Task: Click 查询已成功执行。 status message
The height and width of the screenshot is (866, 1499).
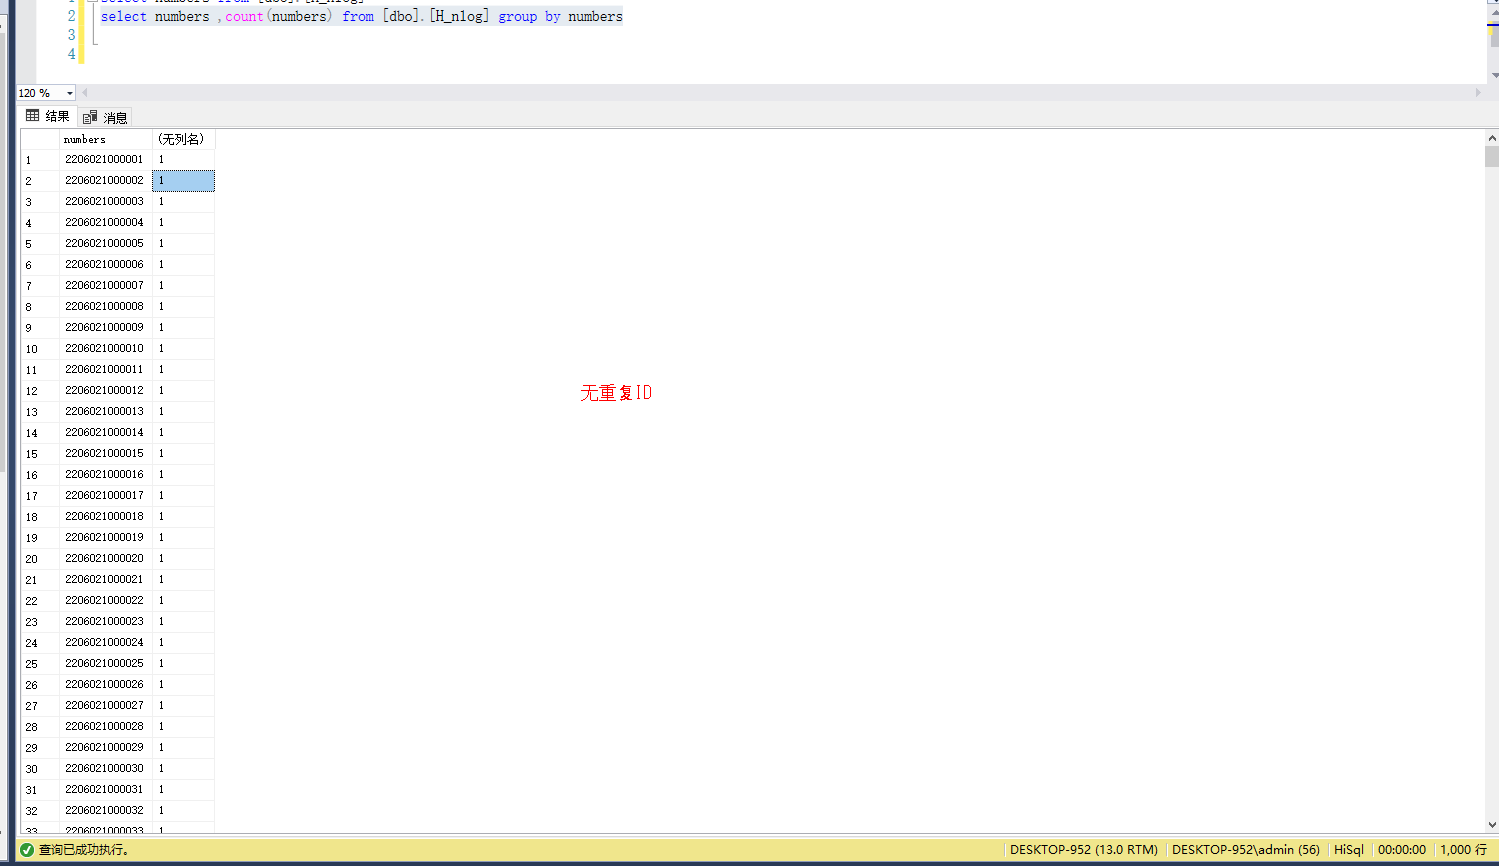Action: (84, 850)
